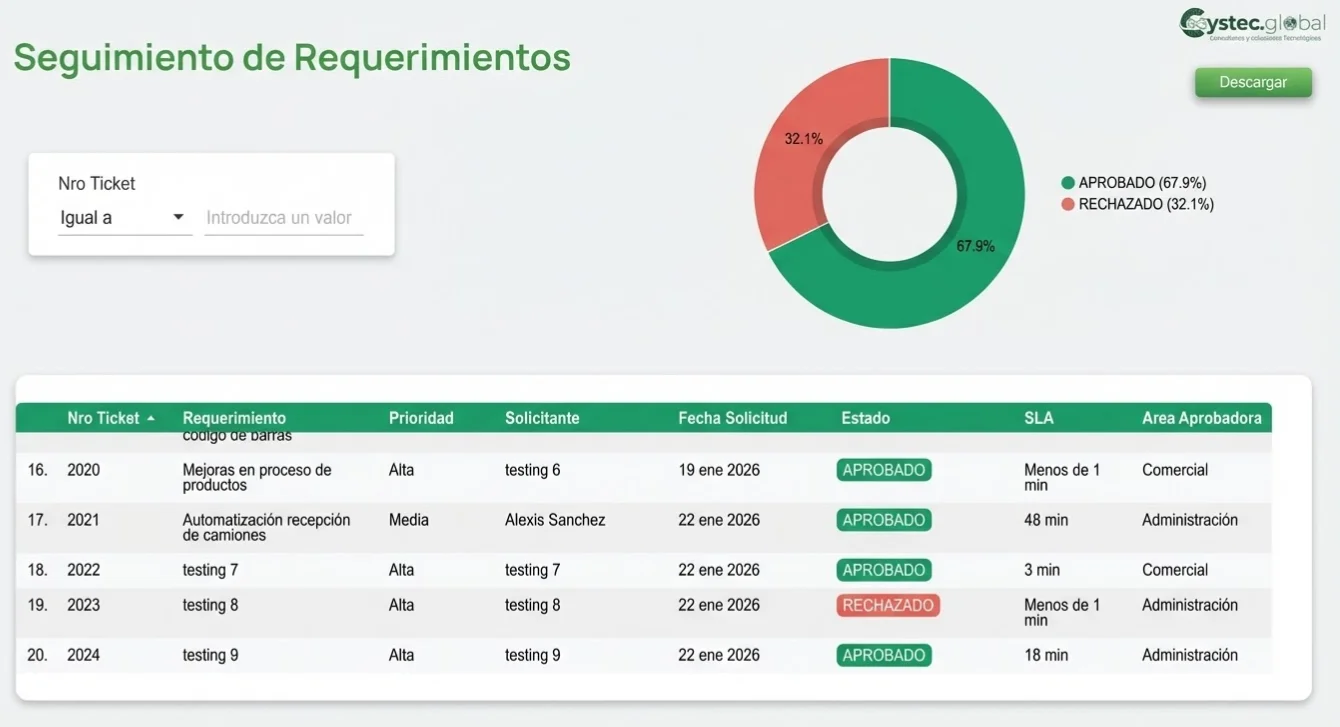This screenshot has width=1340, height=727.
Task: Click the SLA column header
Action: pyautogui.click(x=1038, y=417)
